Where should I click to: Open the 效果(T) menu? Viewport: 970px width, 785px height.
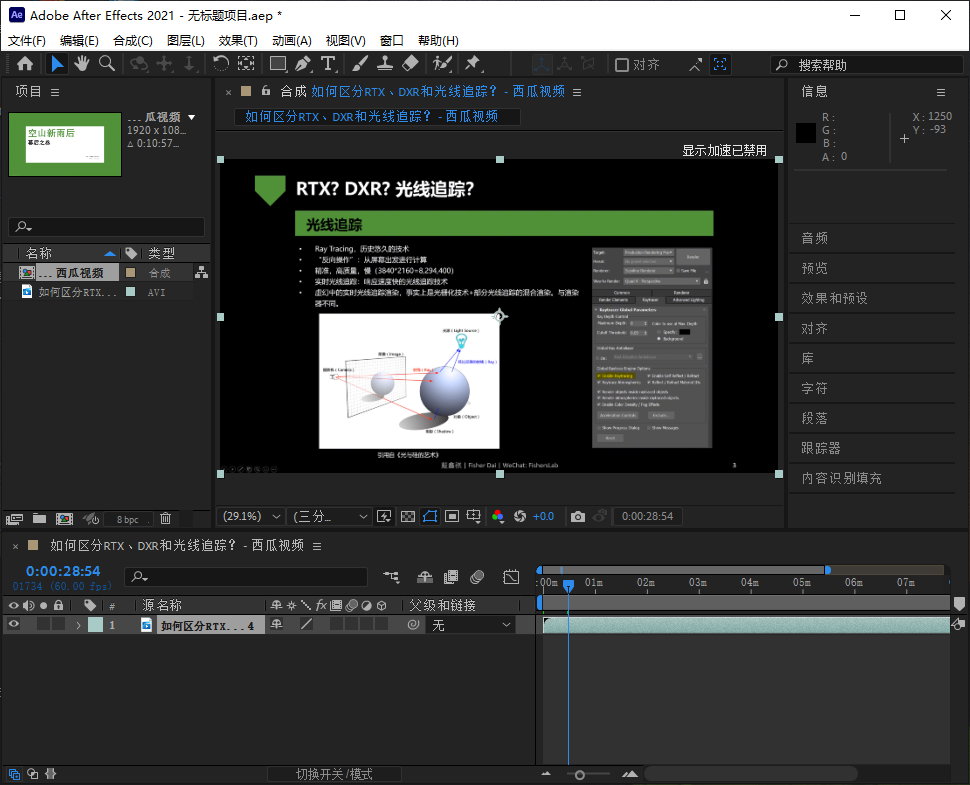[238, 41]
